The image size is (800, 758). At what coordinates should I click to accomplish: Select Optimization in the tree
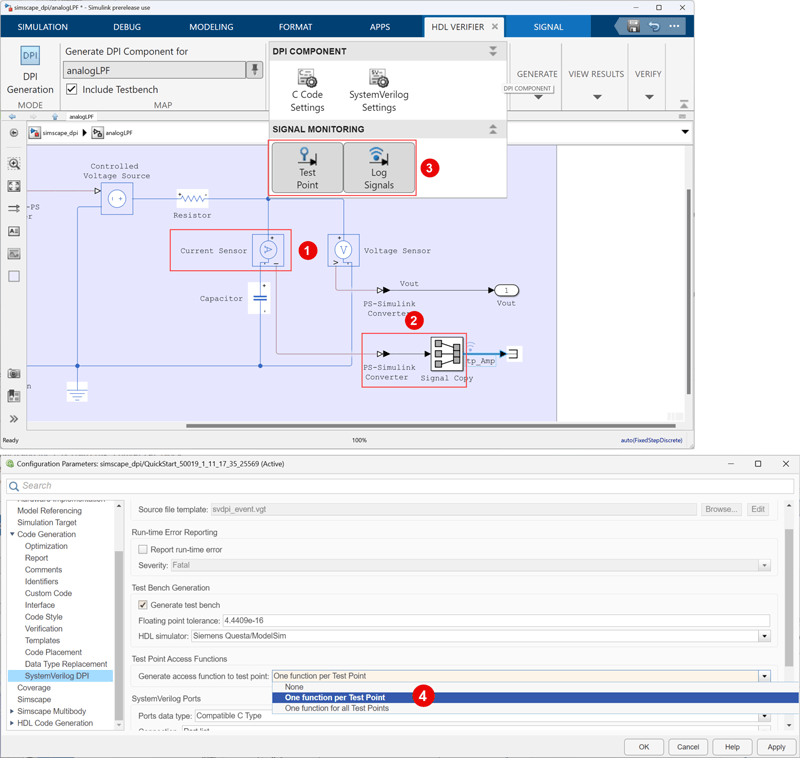(46, 546)
